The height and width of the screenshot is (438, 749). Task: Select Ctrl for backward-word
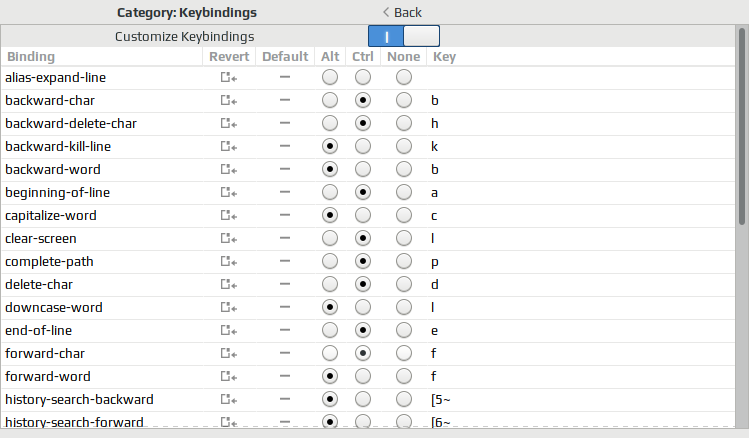363,169
